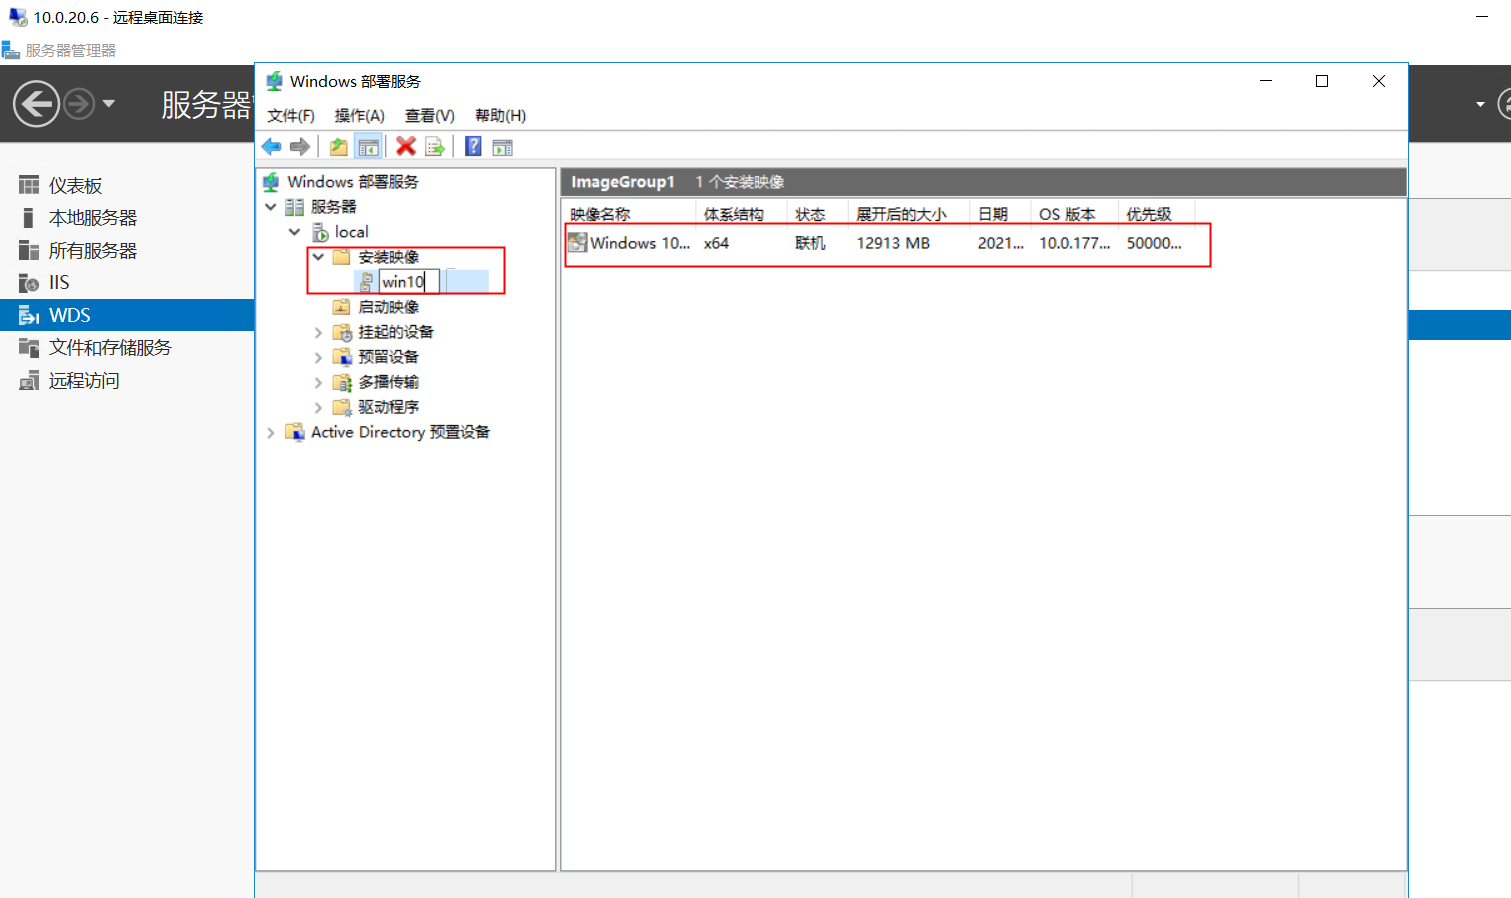This screenshot has width=1511, height=898.
Task: Select the 安装映像 folder
Action: click(x=388, y=257)
